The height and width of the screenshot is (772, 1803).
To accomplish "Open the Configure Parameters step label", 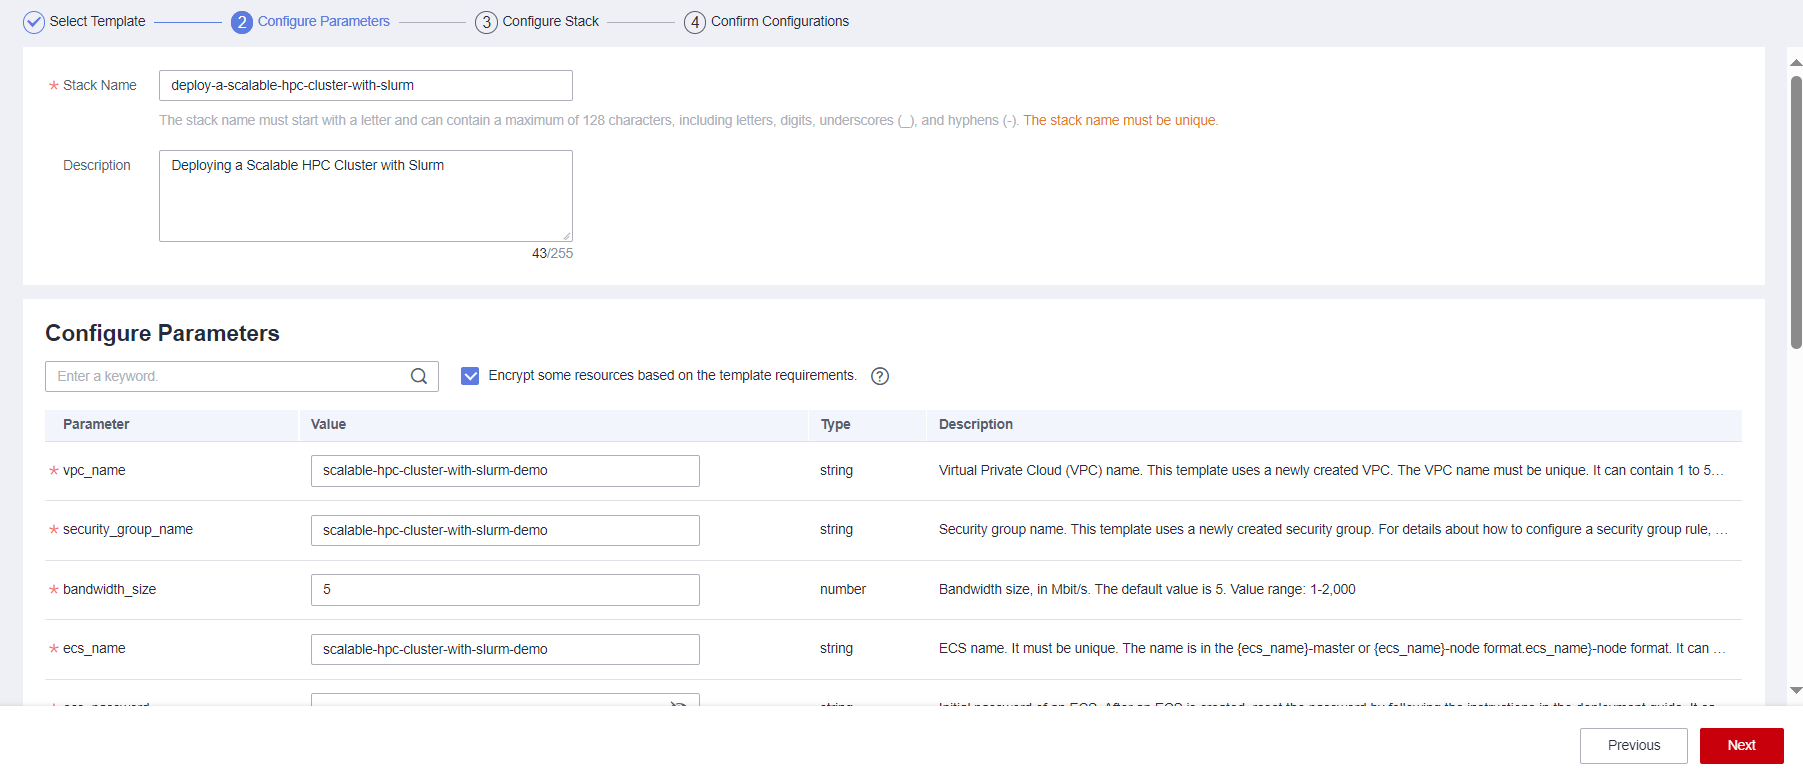I will (324, 21).
